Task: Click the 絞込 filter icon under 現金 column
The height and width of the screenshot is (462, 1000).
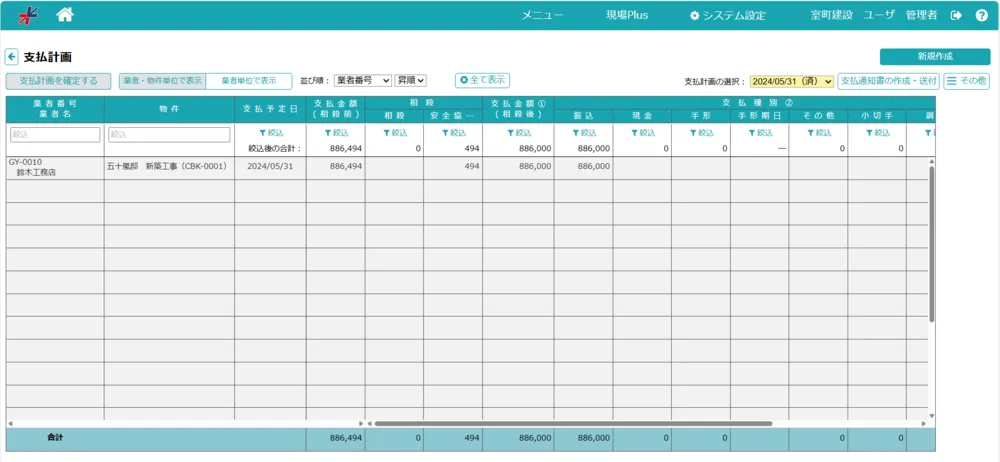Action: (x=641, y=132)
